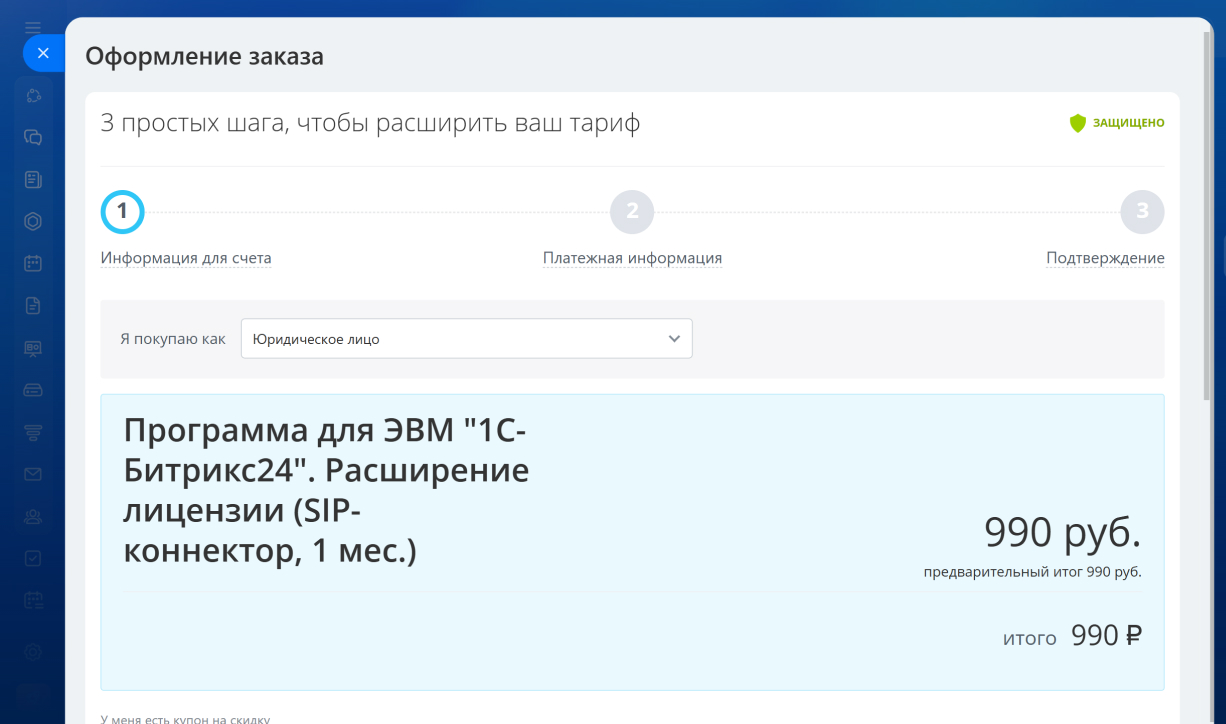Click the 'Оформление заказа' heading
This screenshot has width=1226, height=724.
[x=204, y=56]
